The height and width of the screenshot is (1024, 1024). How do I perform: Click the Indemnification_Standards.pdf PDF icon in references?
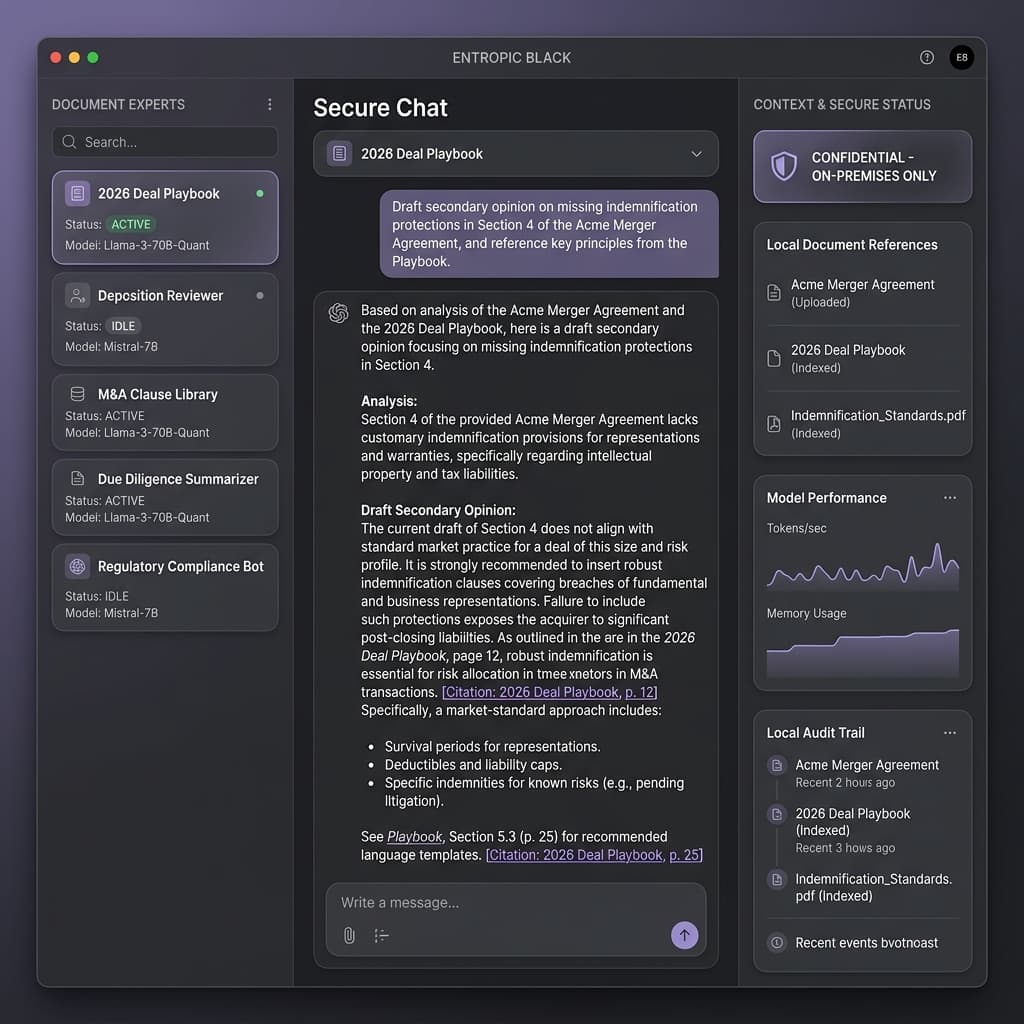tap(774, 423)
